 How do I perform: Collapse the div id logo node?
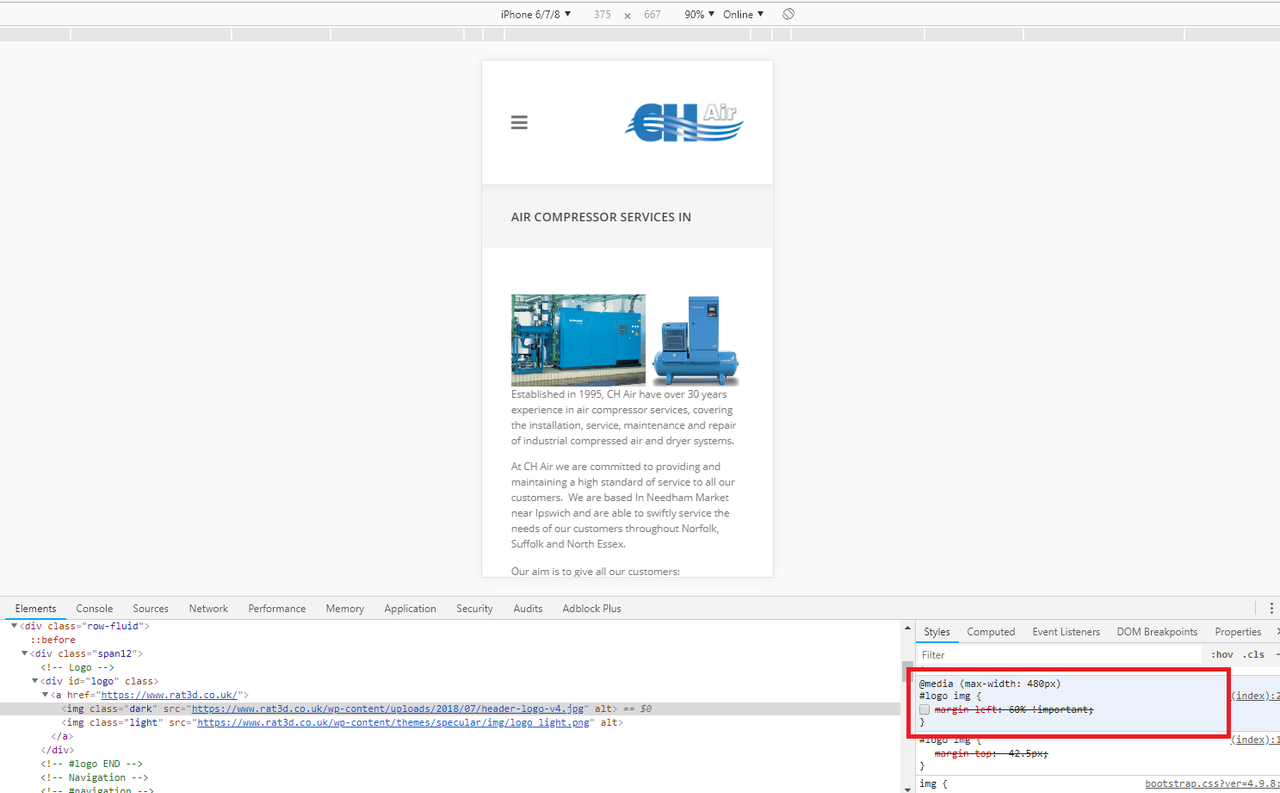click(35, 681)
